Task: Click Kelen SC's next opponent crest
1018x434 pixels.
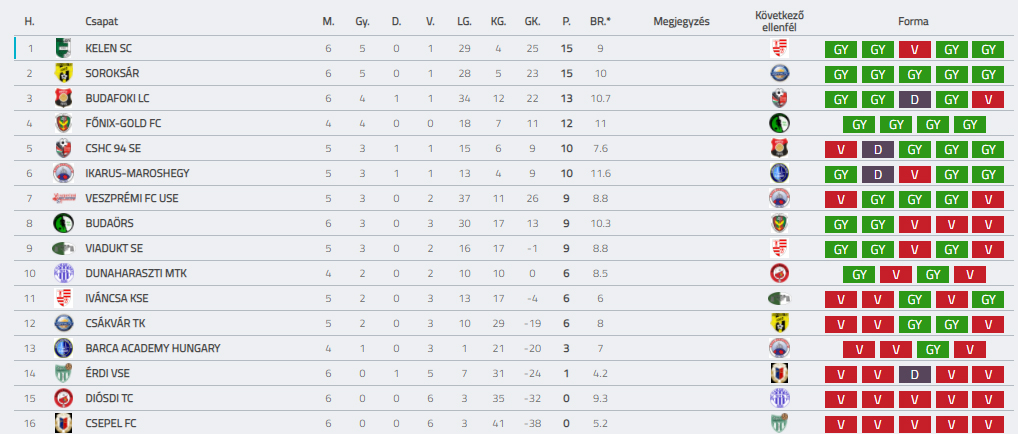Action: click(x=780, y=48)
